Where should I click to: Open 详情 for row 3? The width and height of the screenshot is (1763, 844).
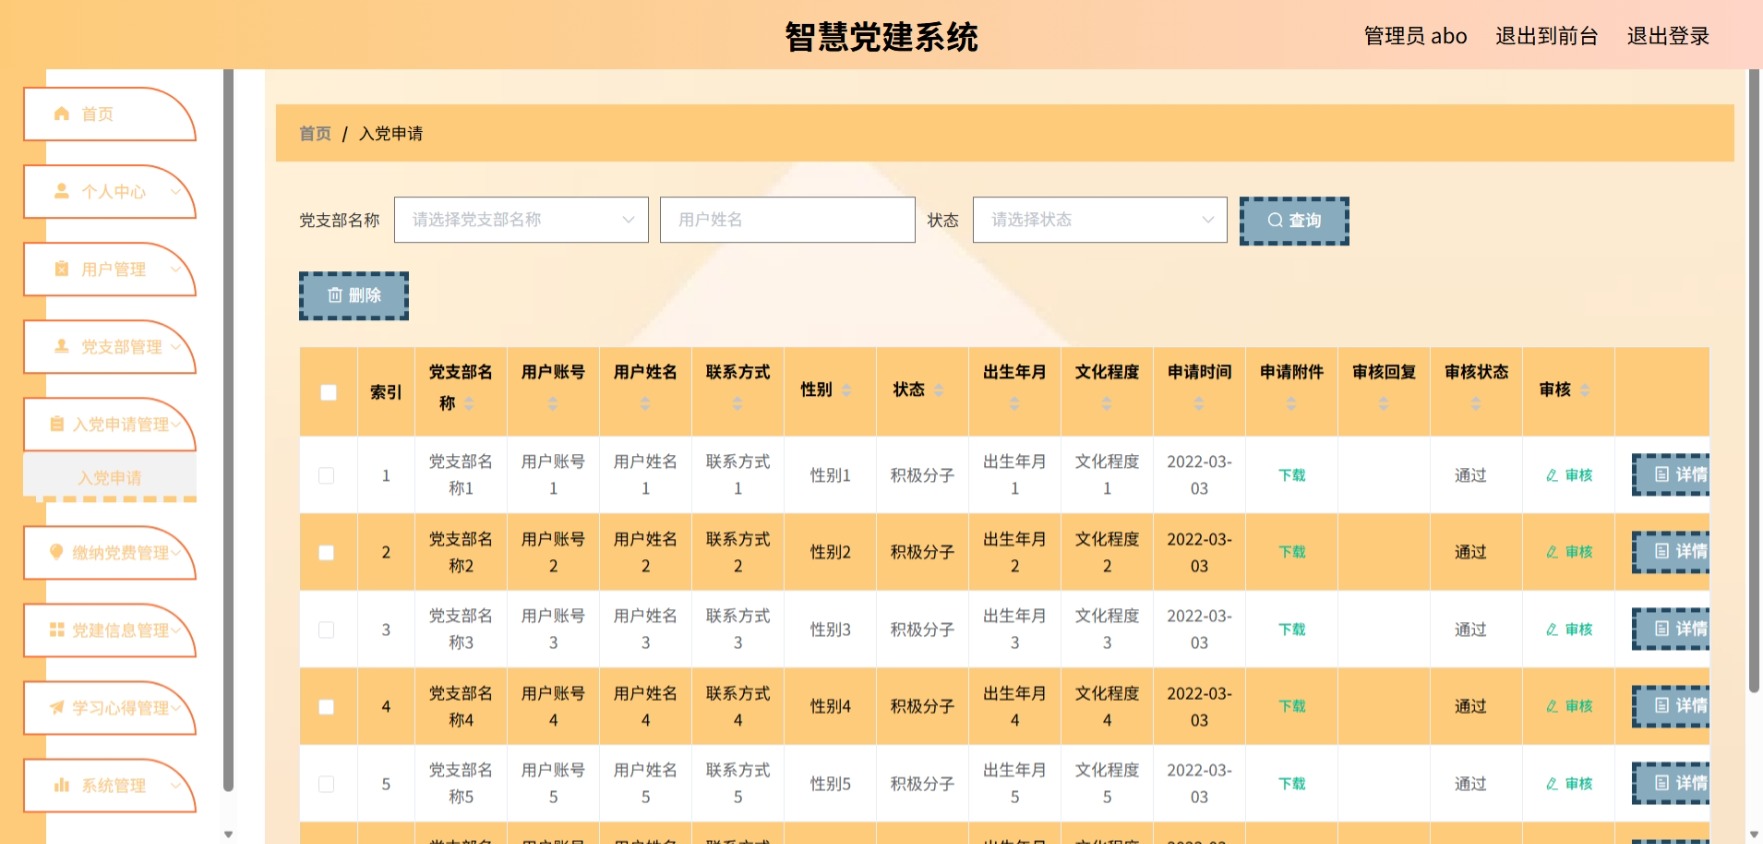1670,629
